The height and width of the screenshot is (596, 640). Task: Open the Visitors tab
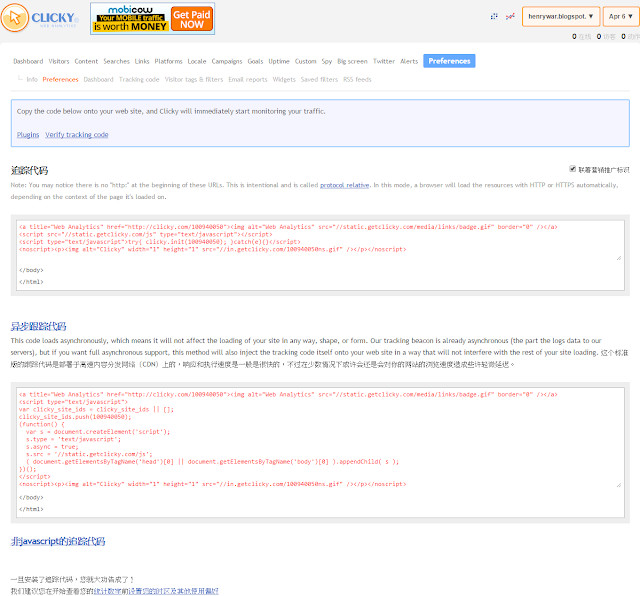(x=59, y=61)
